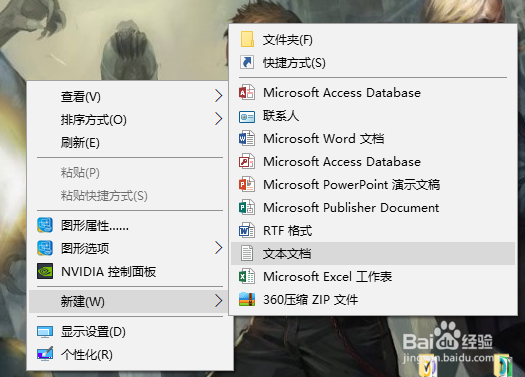
Task: Create a Microsoft Excel 工作表
Action: click(373, 277)
